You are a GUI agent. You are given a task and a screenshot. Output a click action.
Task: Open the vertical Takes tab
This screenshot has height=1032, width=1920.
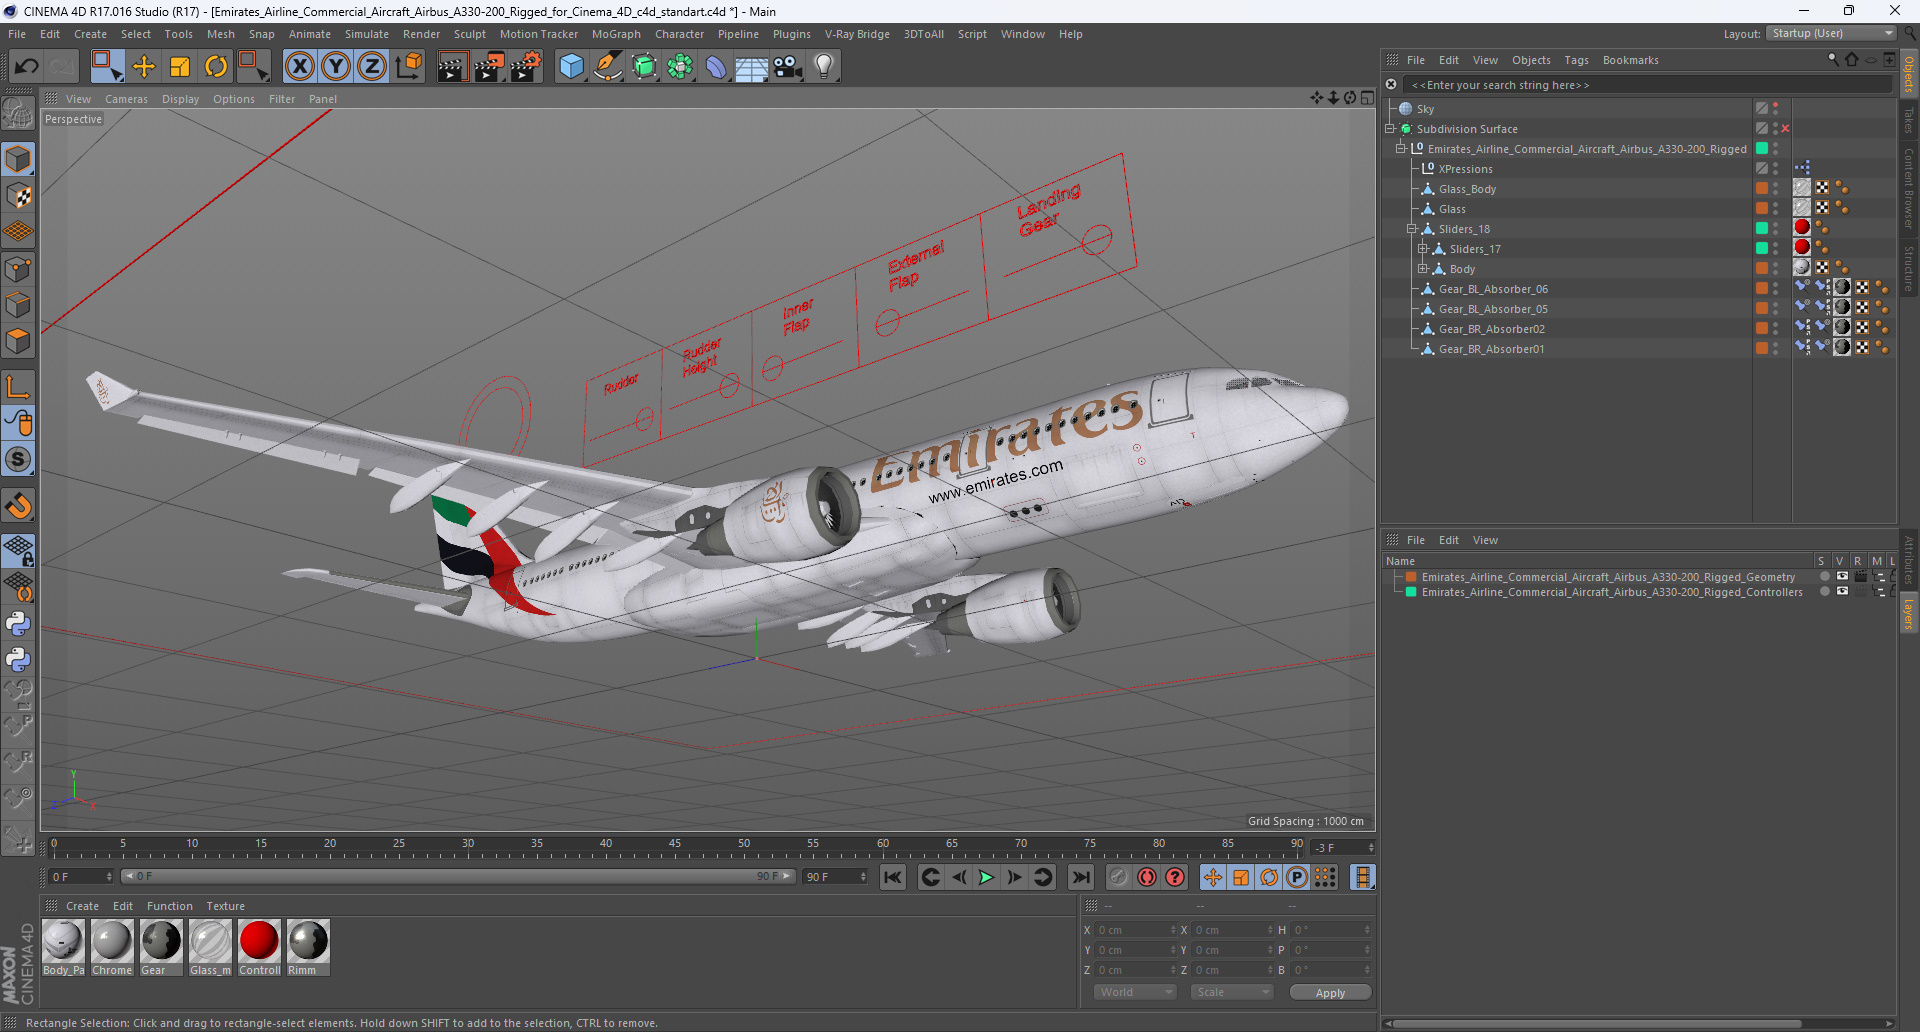pos(1909,121)
